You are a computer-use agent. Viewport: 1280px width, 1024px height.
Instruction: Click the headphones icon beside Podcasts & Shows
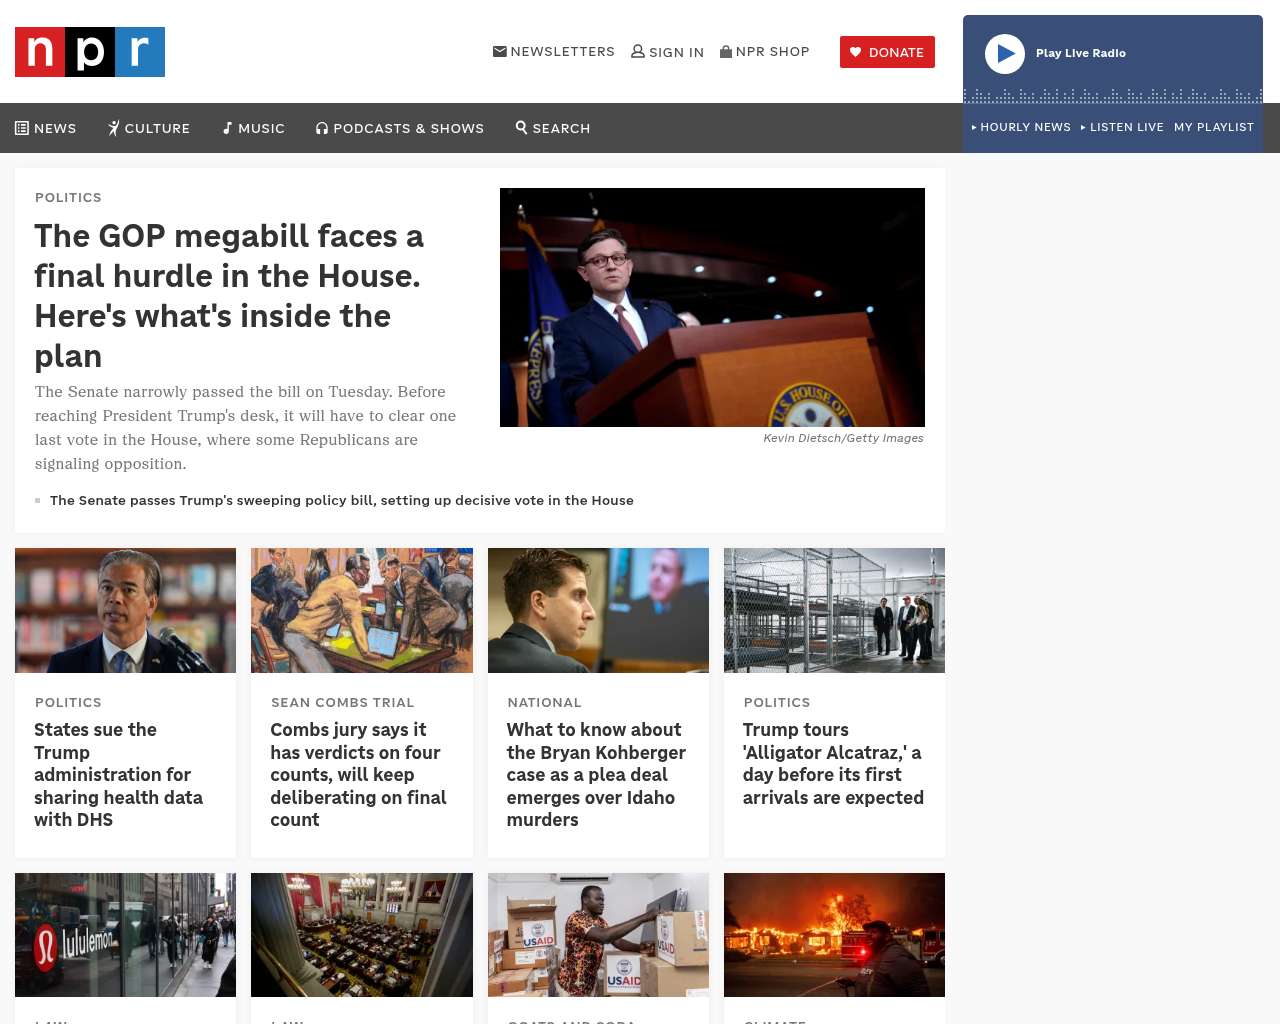pyautogui.click(x=322, y=128)
